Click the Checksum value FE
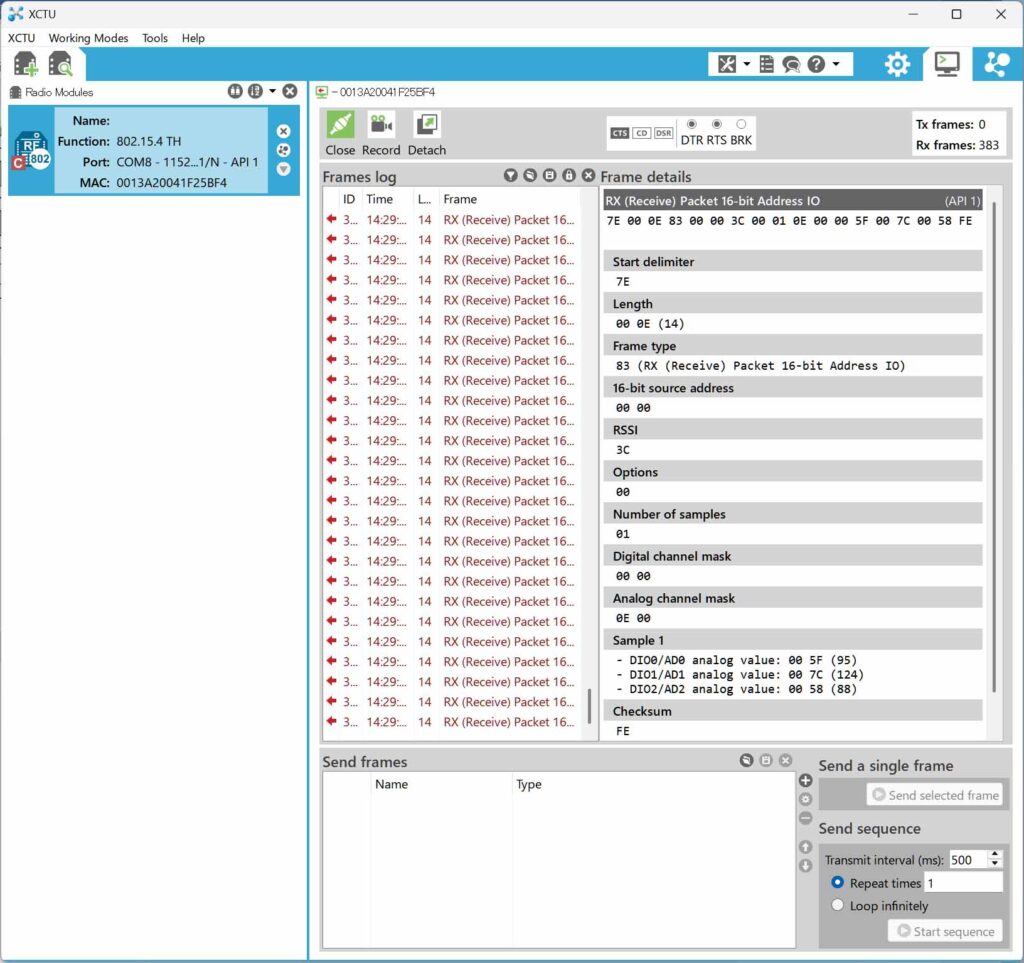Image resolution: width=1024 pixels, height=963 pixels. [622, 731]
